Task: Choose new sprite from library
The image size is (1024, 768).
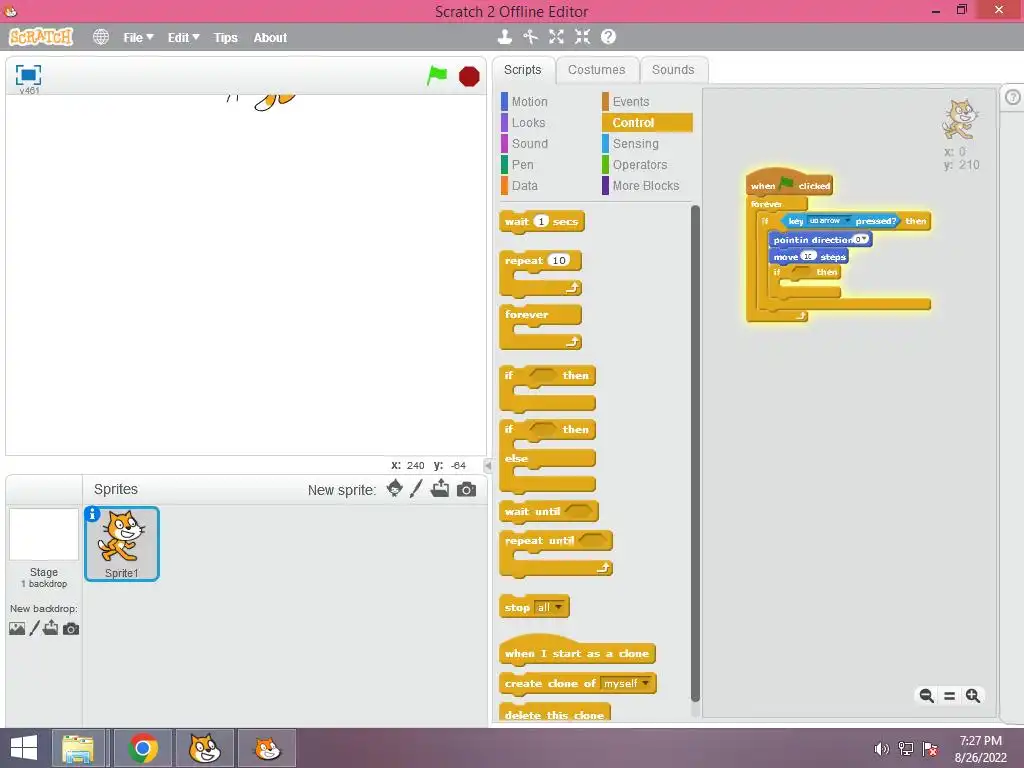Action: pyautogui.click(x=394, y=488)
